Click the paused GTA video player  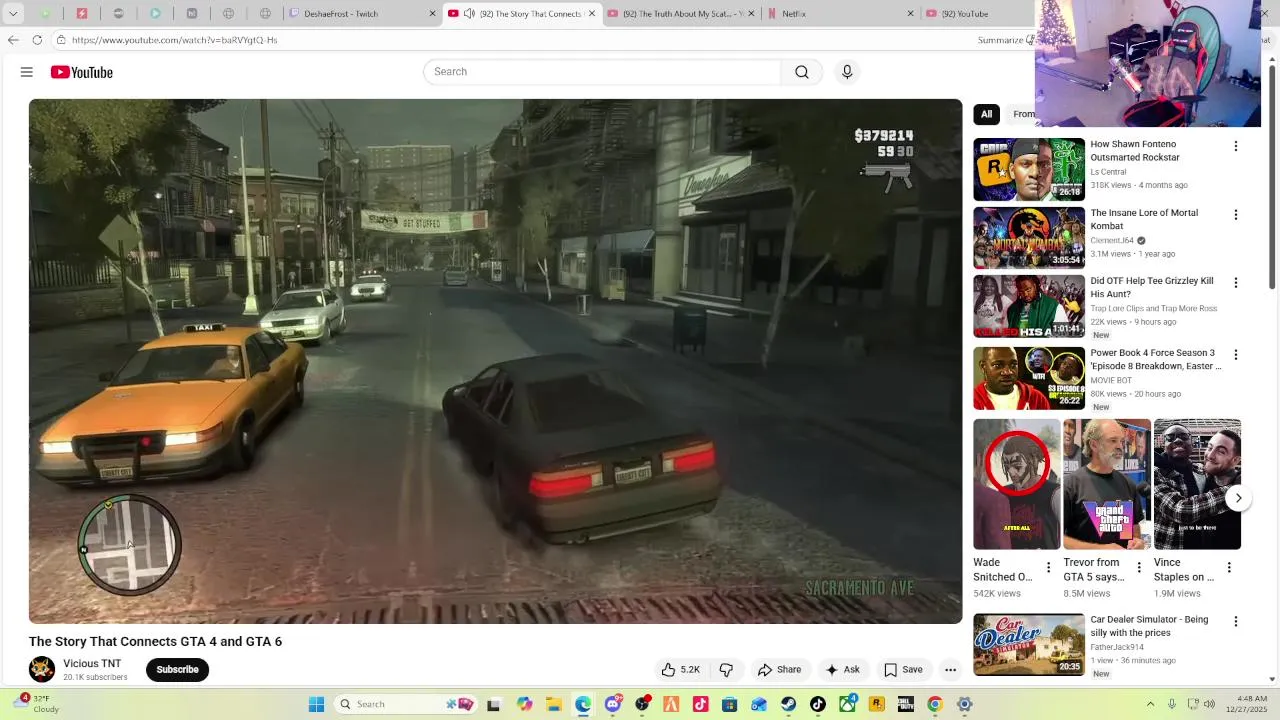click(495, 361)
